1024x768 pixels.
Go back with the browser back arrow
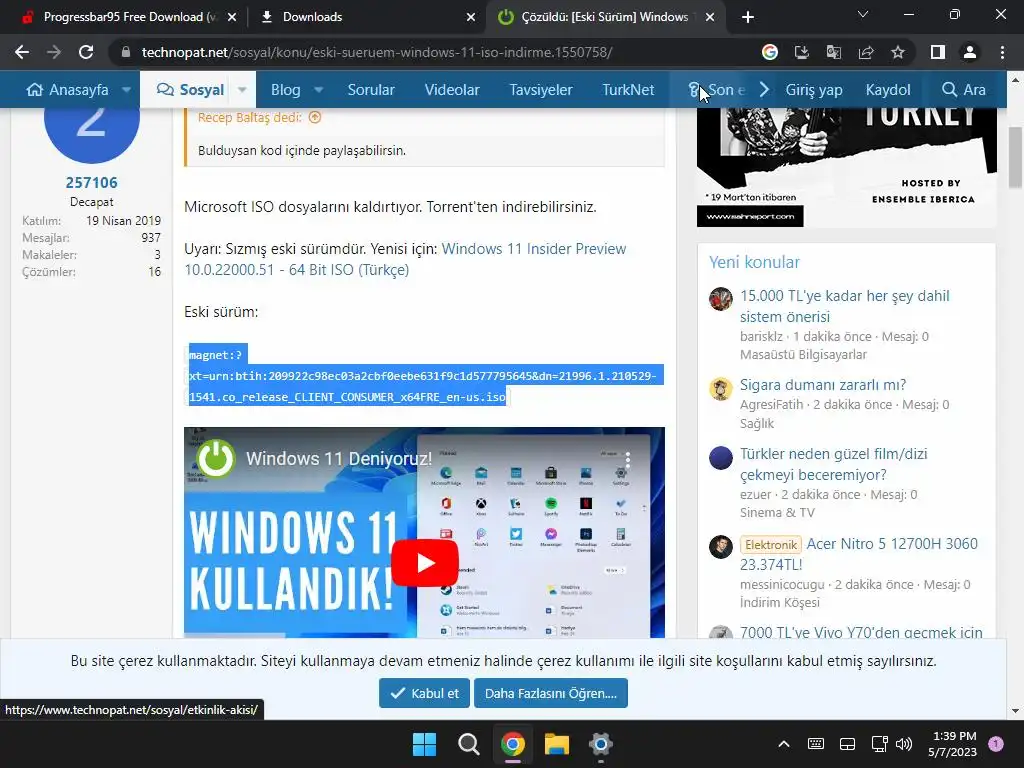pyautogui.click(x=22, y=52)
